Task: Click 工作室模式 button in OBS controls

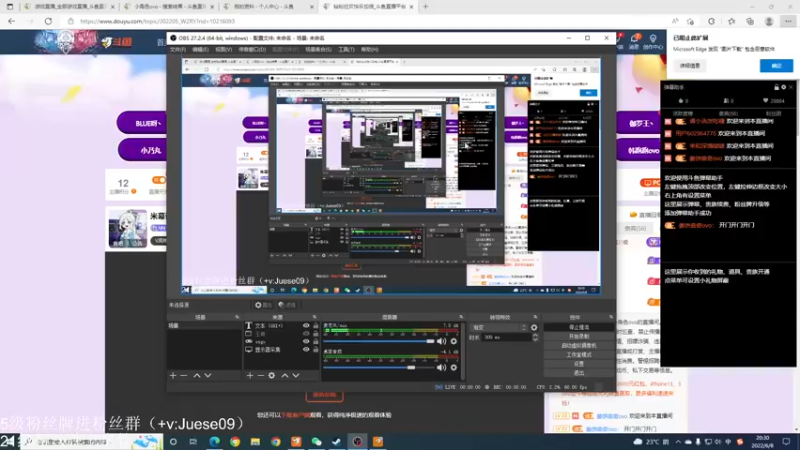Action: [x=579, y=355]
